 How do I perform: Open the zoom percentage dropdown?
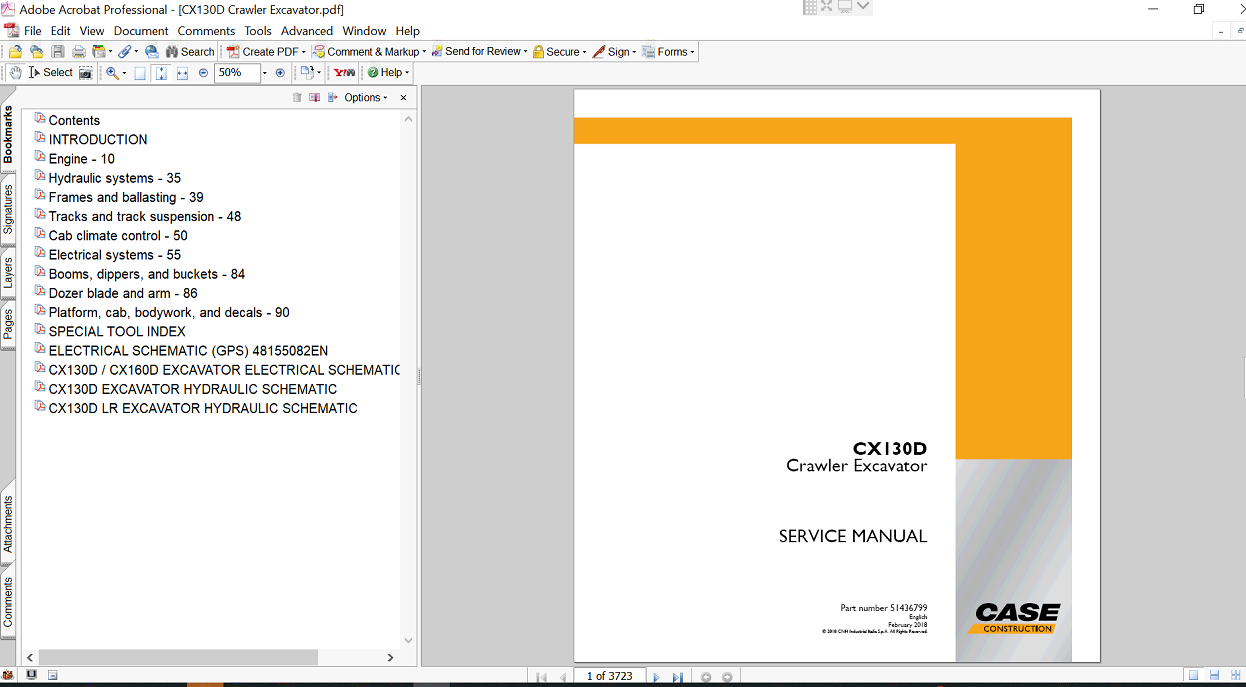(265, 73)
